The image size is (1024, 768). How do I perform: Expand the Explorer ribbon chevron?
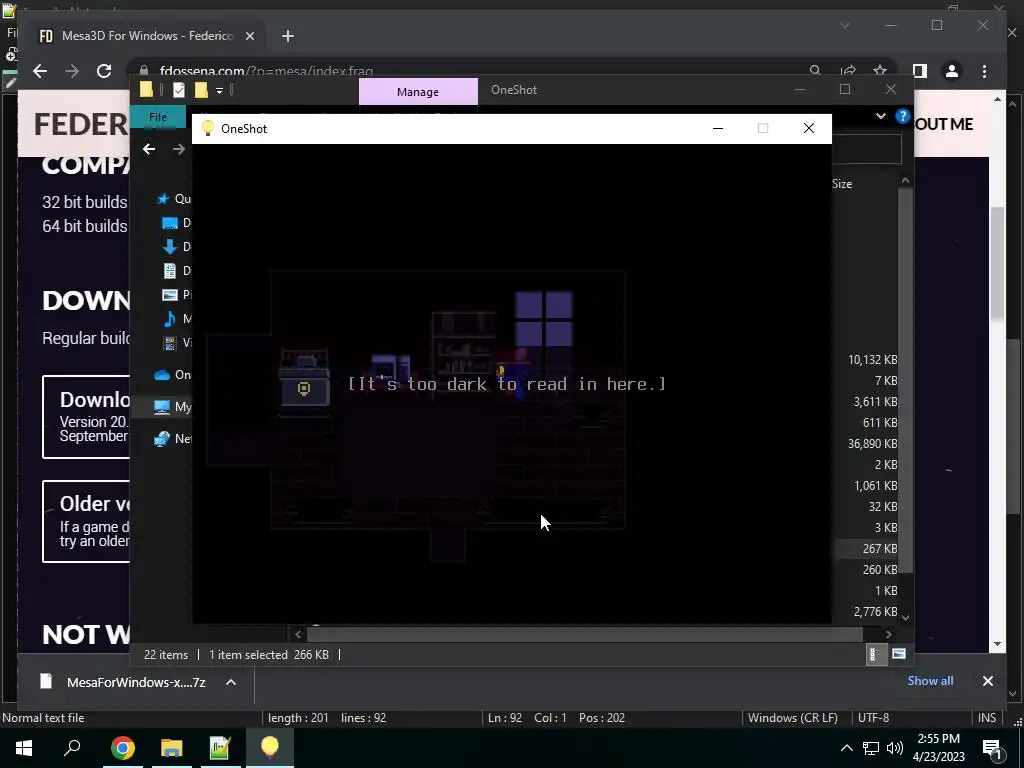[x=880, y=116]
